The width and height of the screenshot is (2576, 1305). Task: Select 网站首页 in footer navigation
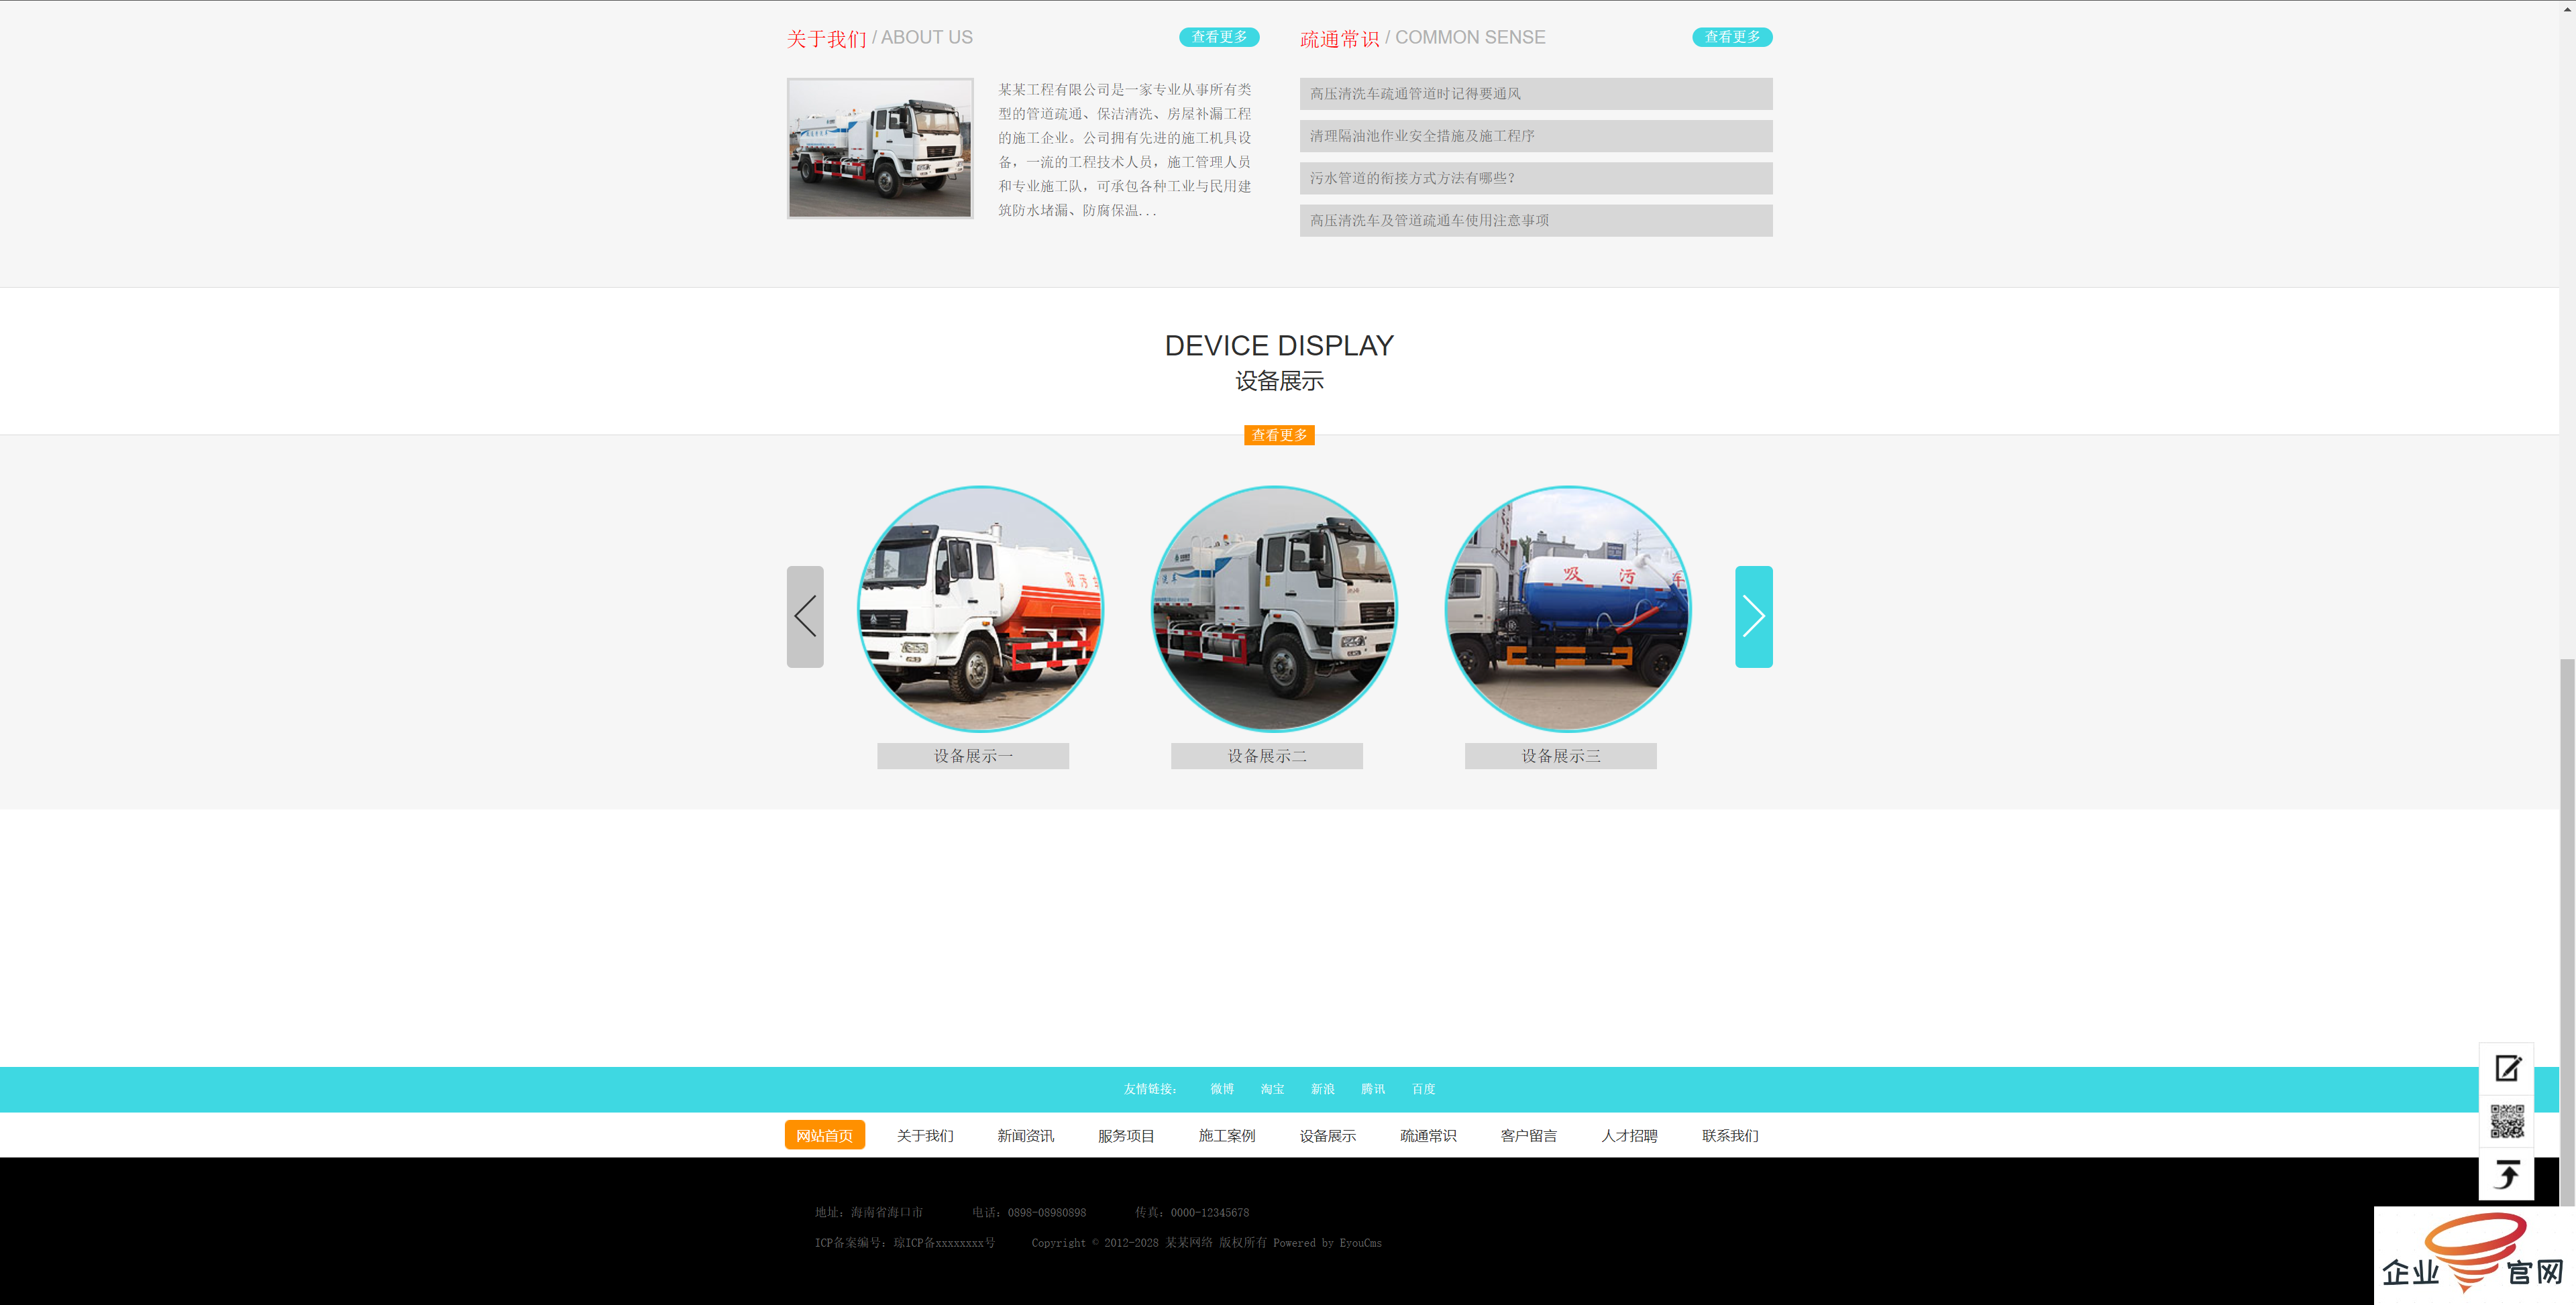click(825, 1135)
